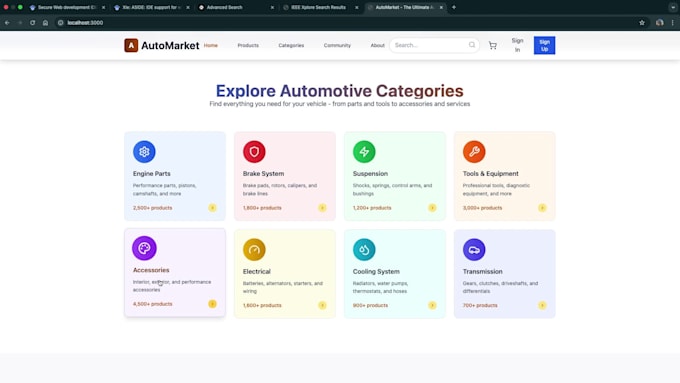The height and width of the screenshot is (383, 680).
Task: Open the Suspension category title
Action: click(370, 173)
